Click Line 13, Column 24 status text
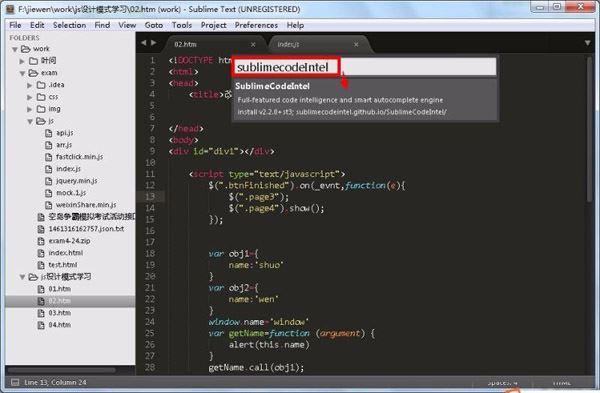The height and width of the screenshot is (393, 600). tap(55, 382)
